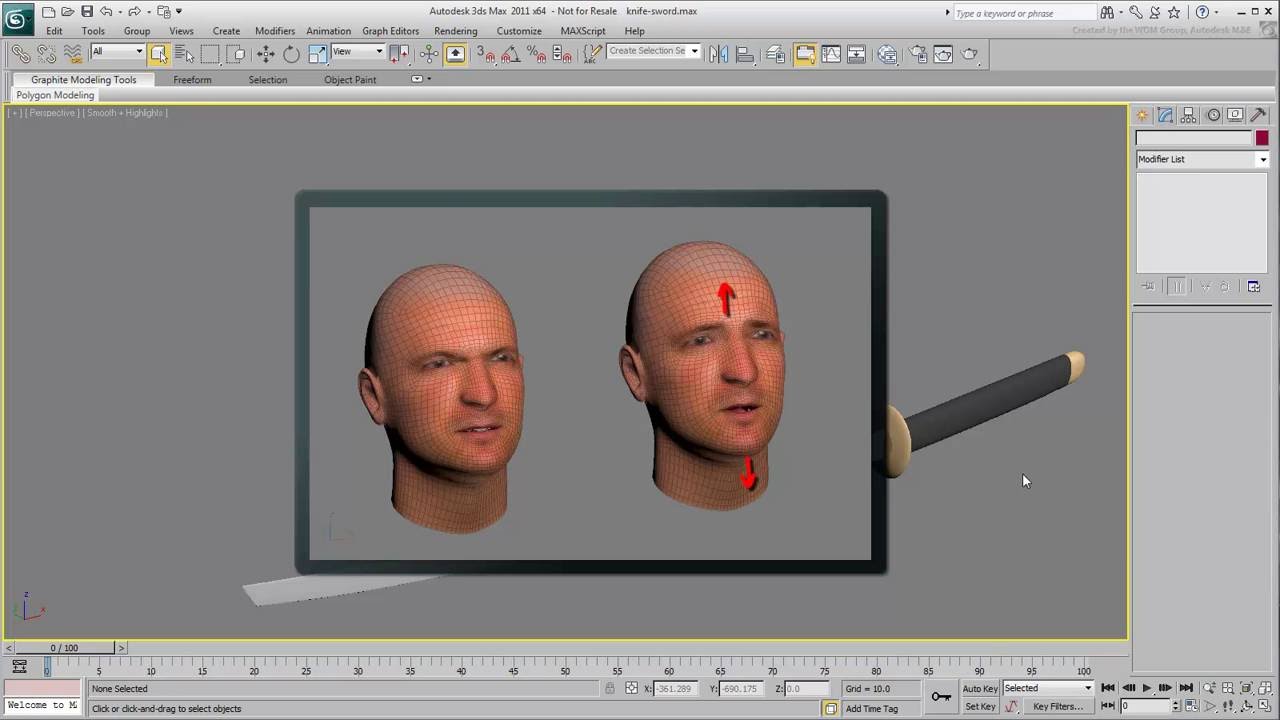Open key mode Selected dropdown
The image size is (1280, 720).
click(1048, 688)
